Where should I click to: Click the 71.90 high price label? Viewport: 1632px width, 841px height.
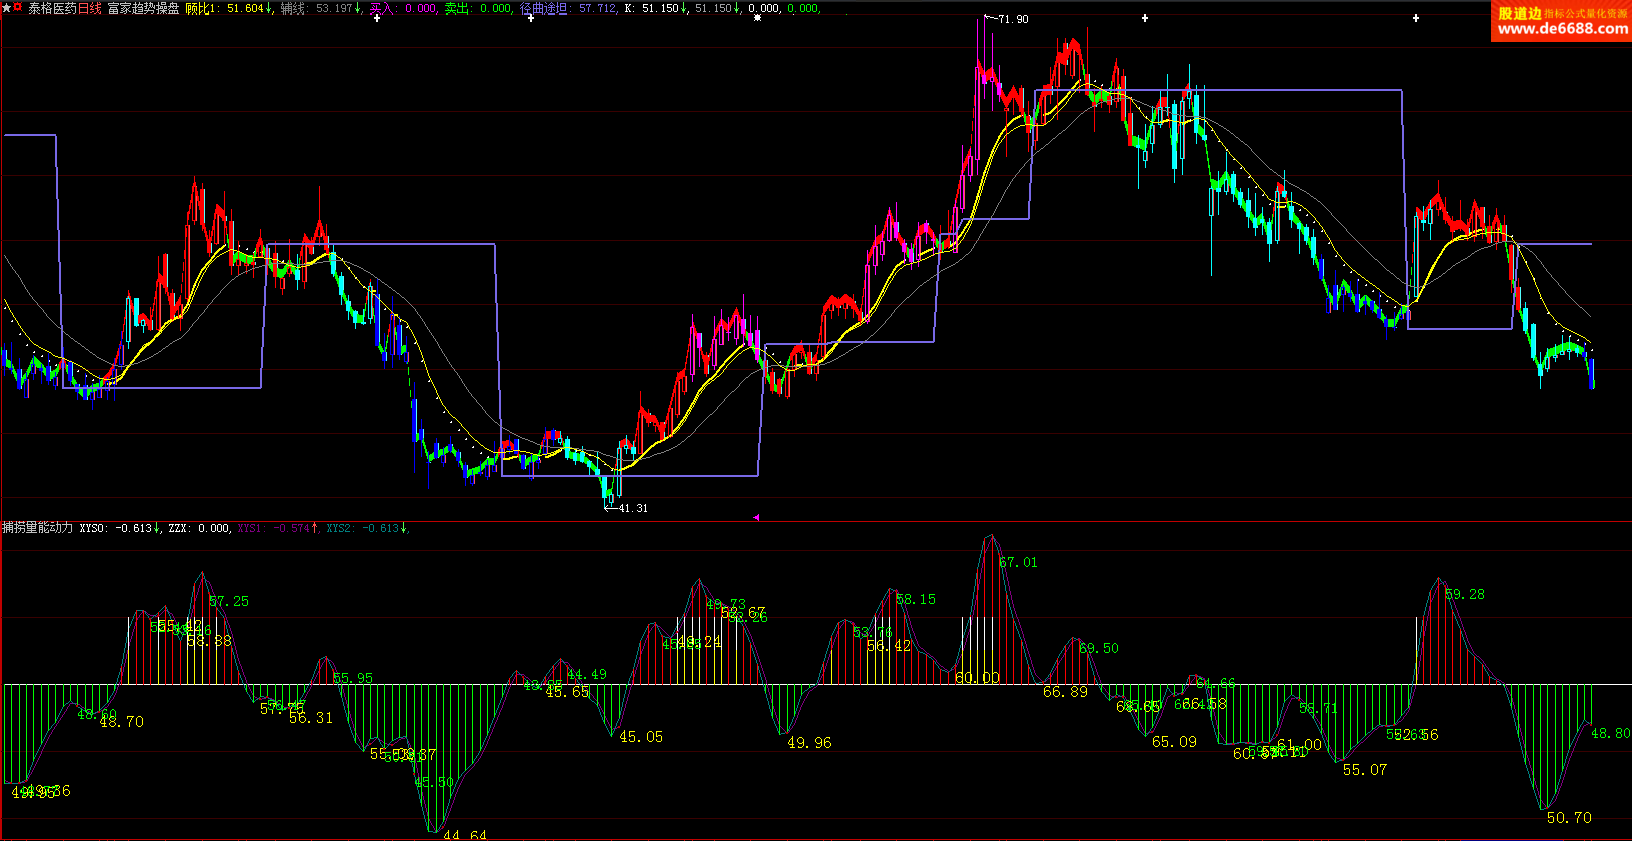(x=1013, y=19)
